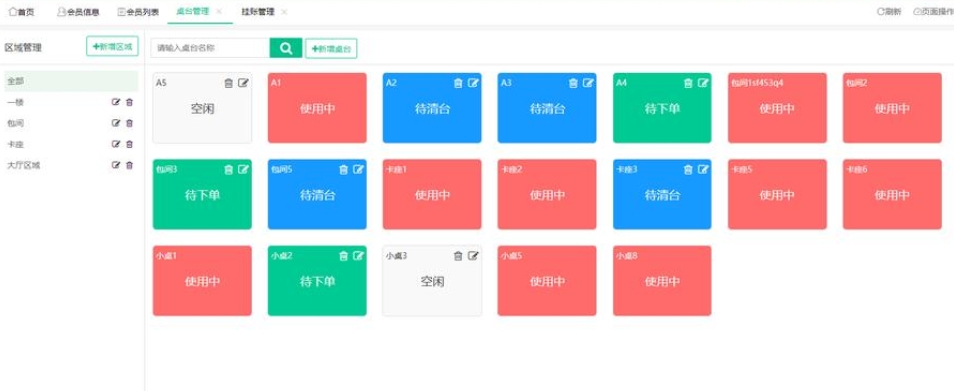Click the 新增区域 button
The height and width of the screenshot is (391, 954).
(113, 46)
